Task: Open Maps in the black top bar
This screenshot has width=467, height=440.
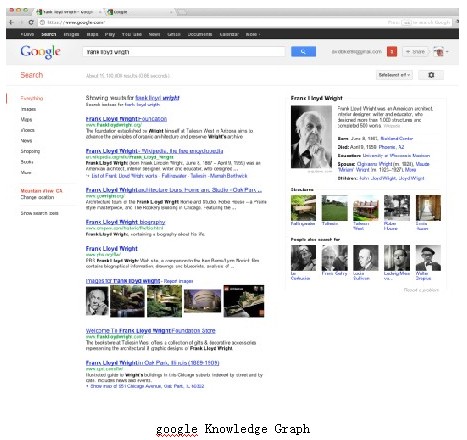Action: (92, 34)
